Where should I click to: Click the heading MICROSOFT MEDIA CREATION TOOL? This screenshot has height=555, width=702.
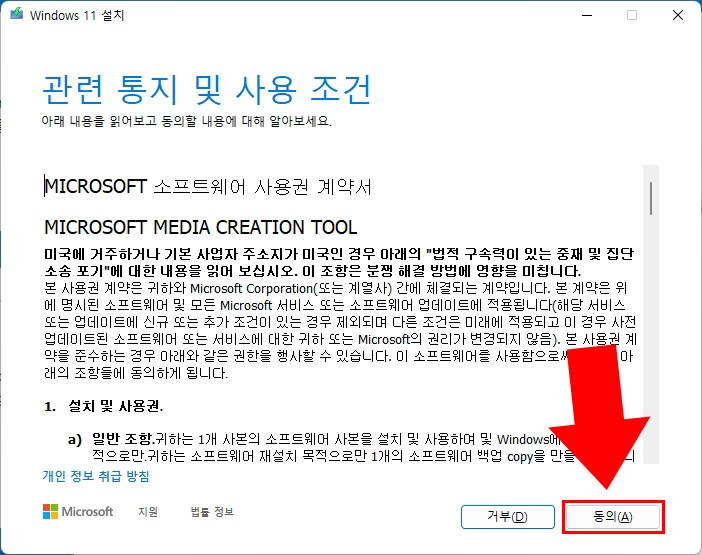tap(201, 227)
